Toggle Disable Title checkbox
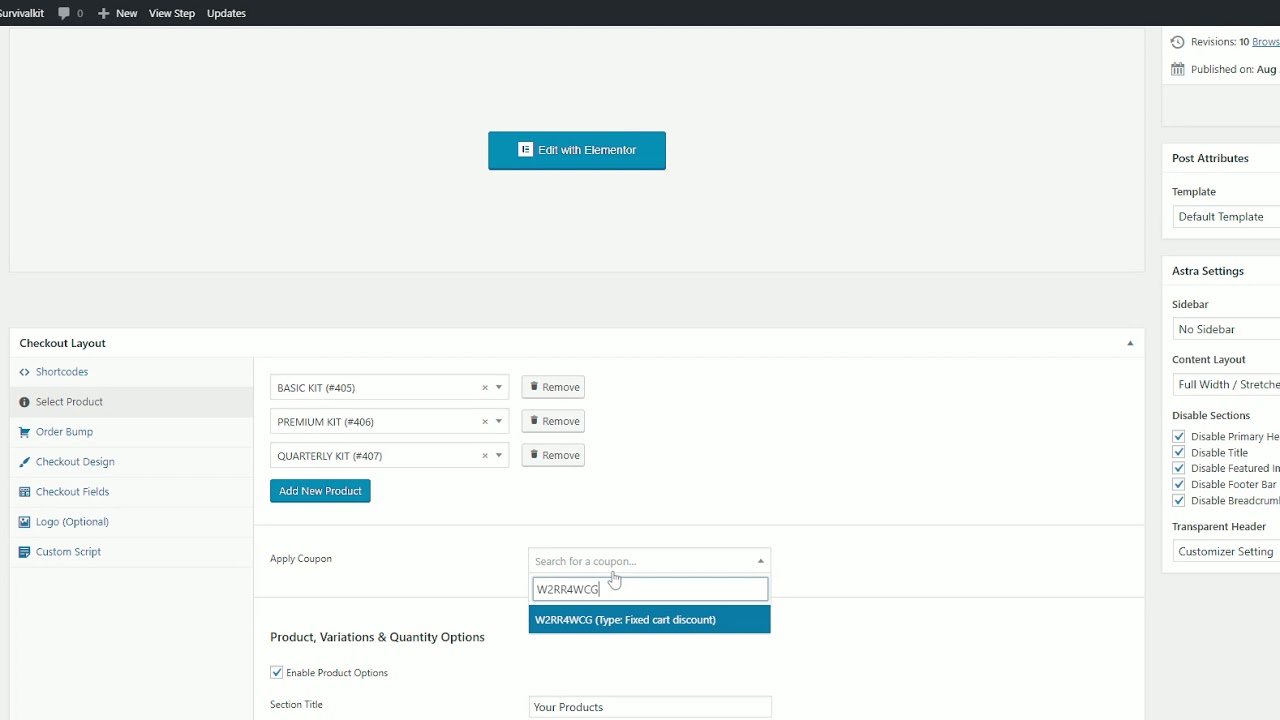 tap(1179, 453)
